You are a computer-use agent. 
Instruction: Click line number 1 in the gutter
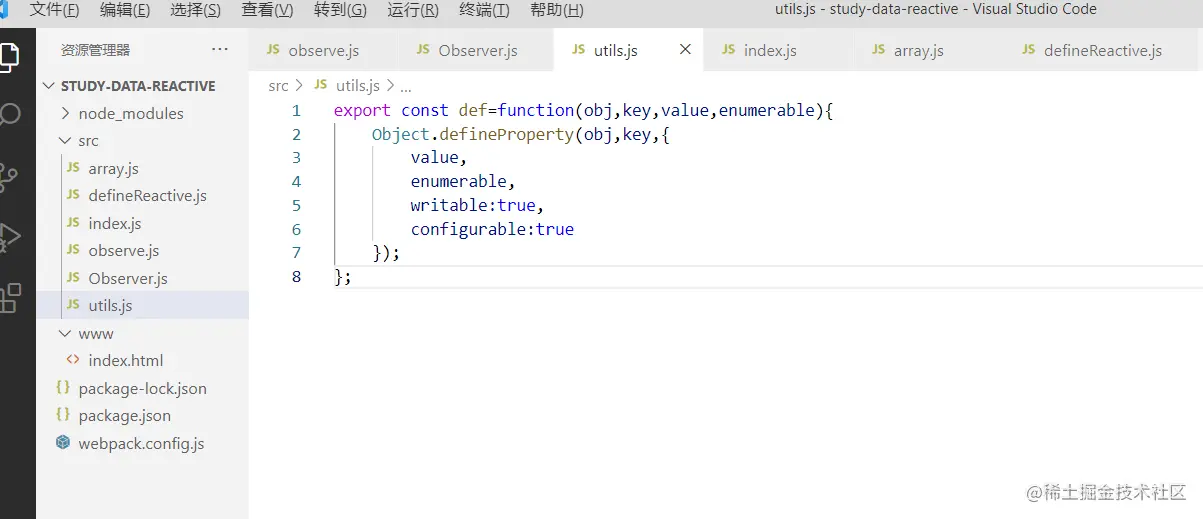coord(296,111)
